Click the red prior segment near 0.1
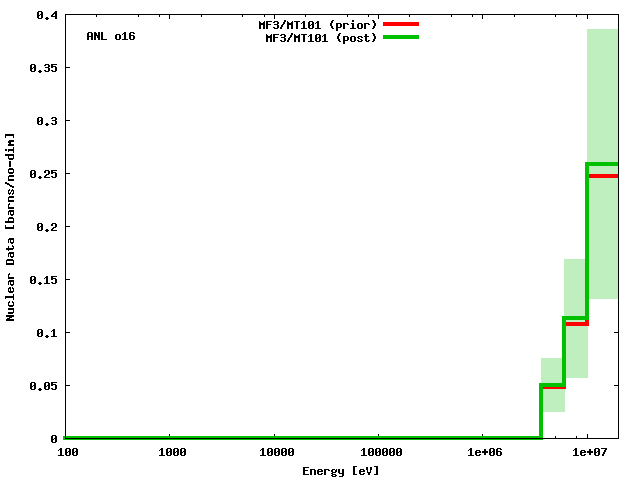This screenshot has width=640, height=480. [577, 323]
